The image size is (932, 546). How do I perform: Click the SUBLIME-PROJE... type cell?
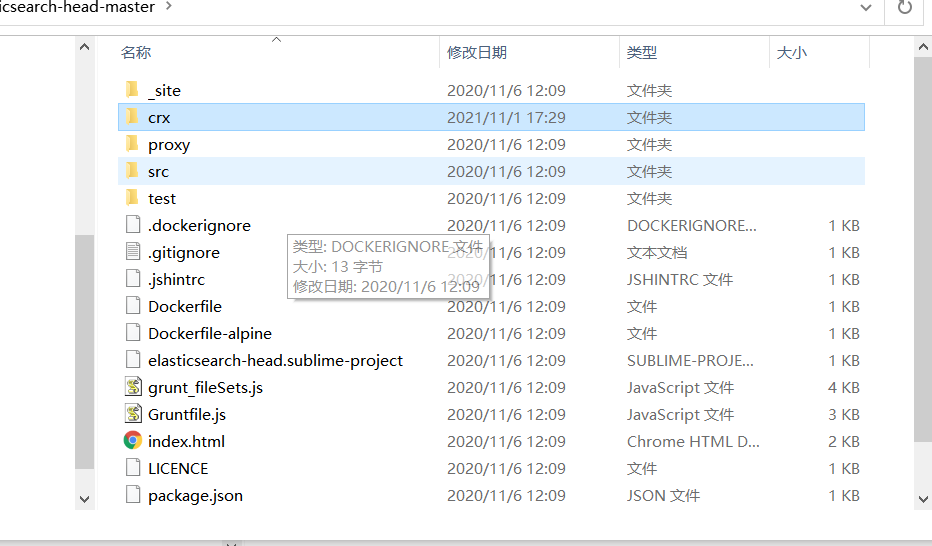690,361
